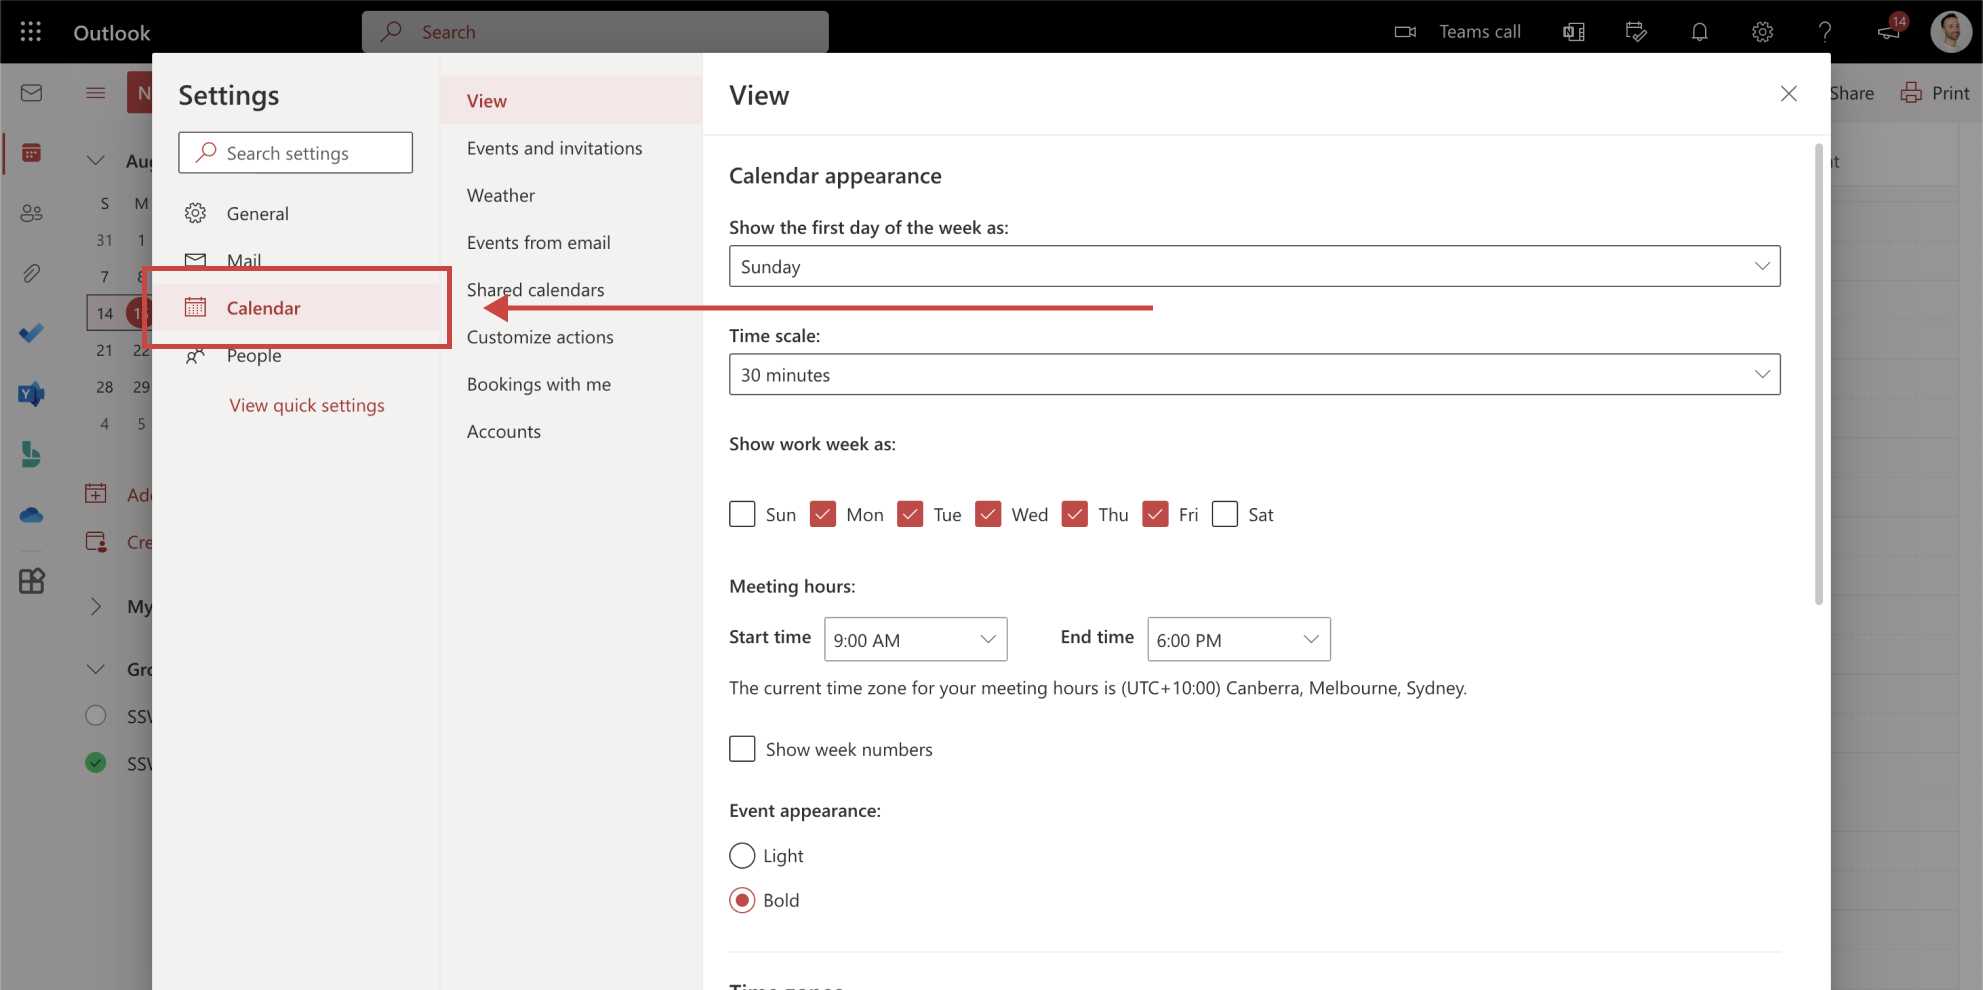1983x990 pixels.
Task: Click the create bookings page icon
Action: click(96, 541)
